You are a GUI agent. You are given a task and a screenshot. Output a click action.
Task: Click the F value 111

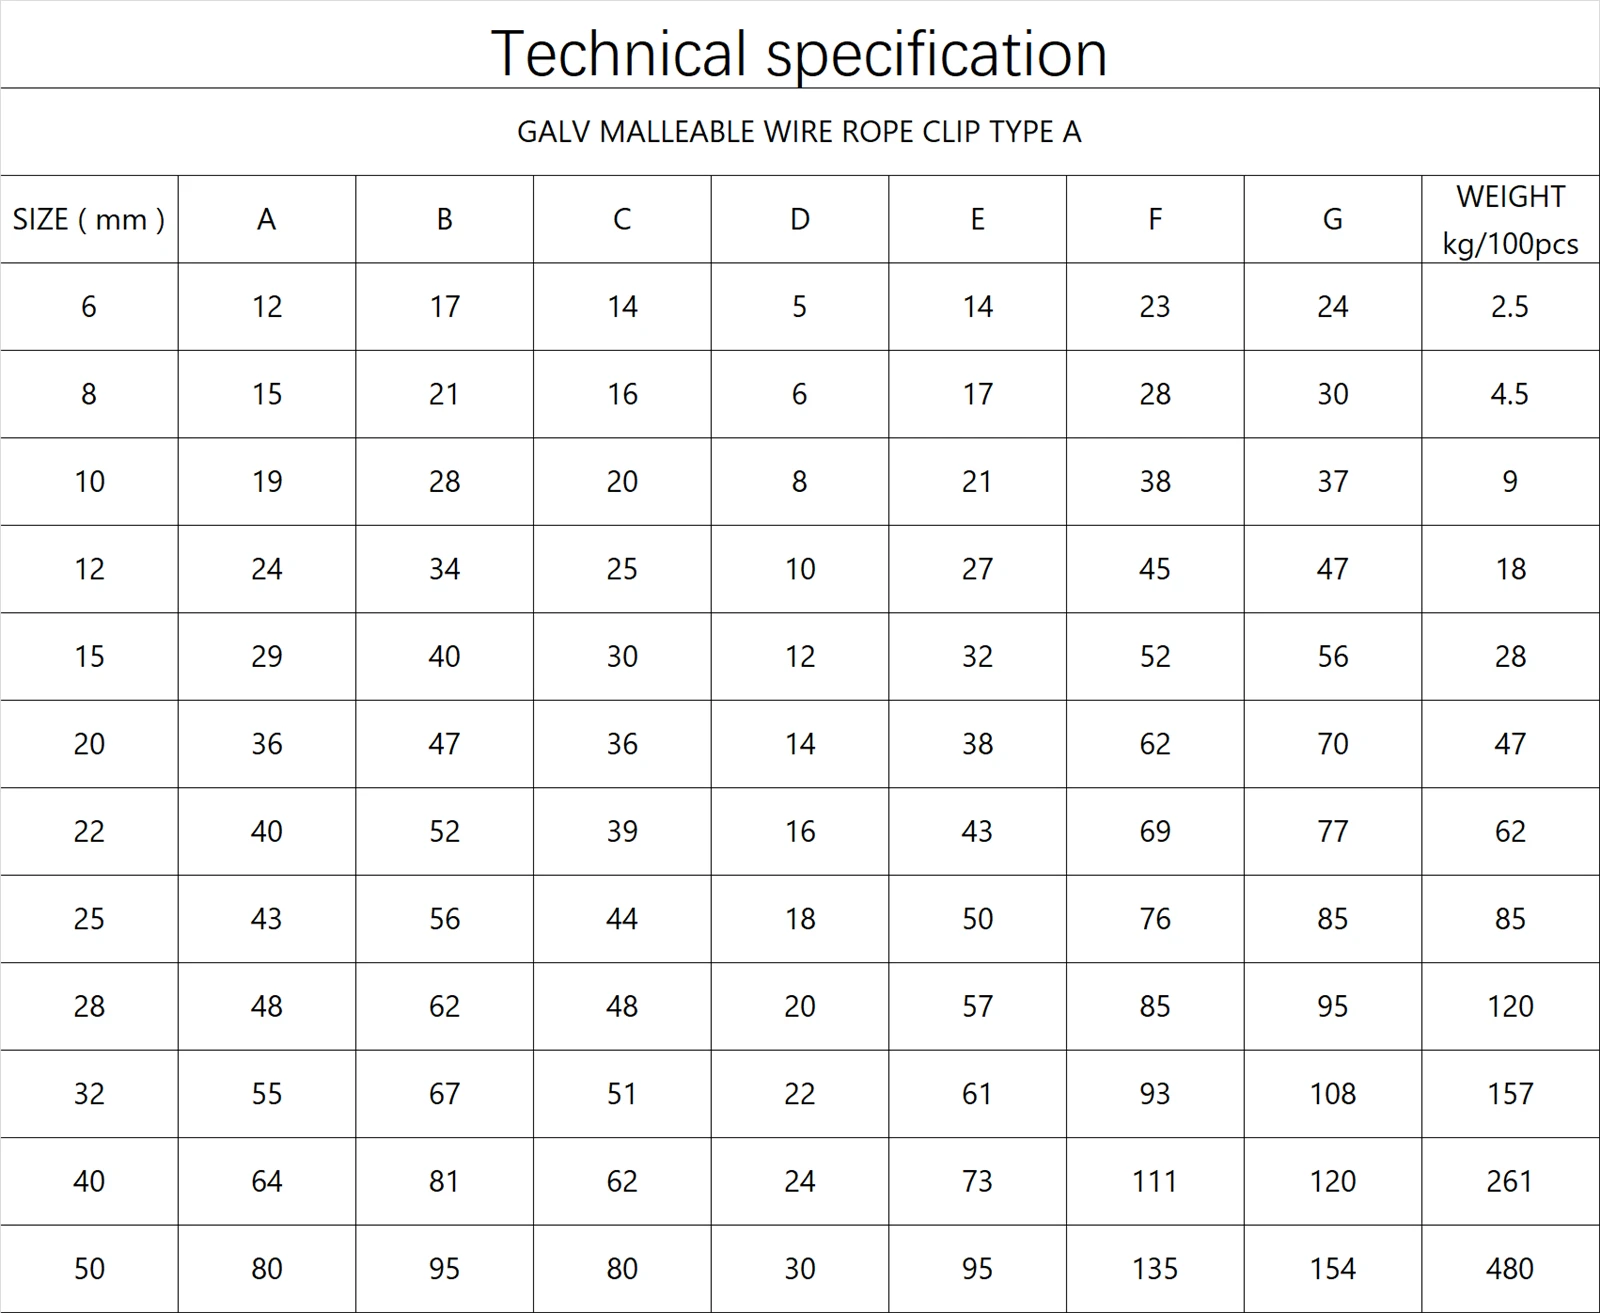coord(1155,1182)
